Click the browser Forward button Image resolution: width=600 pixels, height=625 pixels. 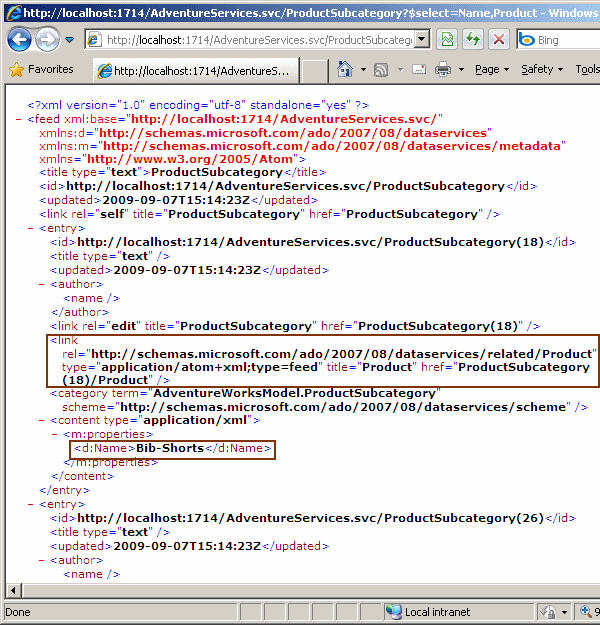point(47,40)
